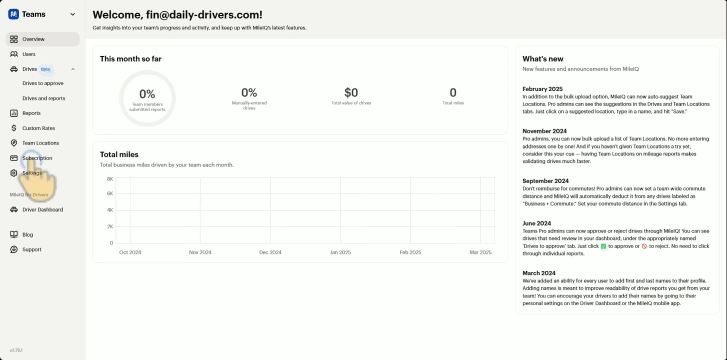This screenshot has height=360, width=727.
Task: Click the September 2024 announcement title
Action: point(545,181)
